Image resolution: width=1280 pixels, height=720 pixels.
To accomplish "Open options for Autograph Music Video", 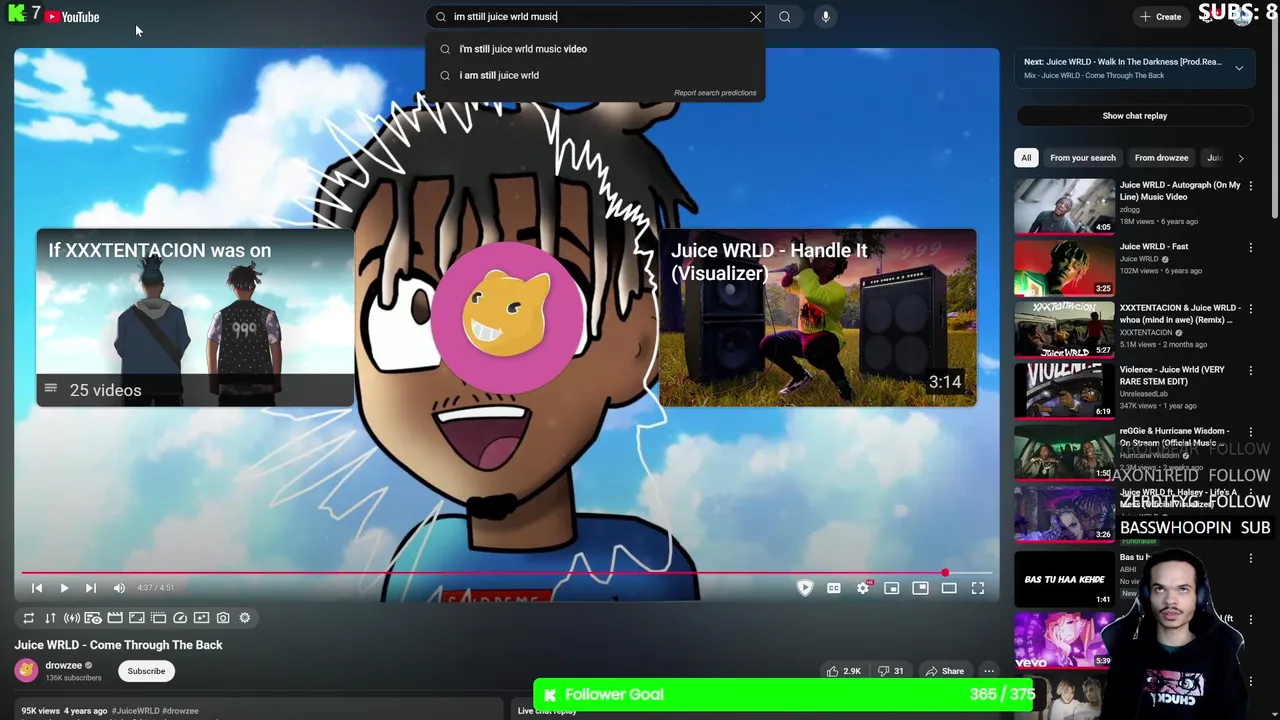I will tap(1250, 186).
